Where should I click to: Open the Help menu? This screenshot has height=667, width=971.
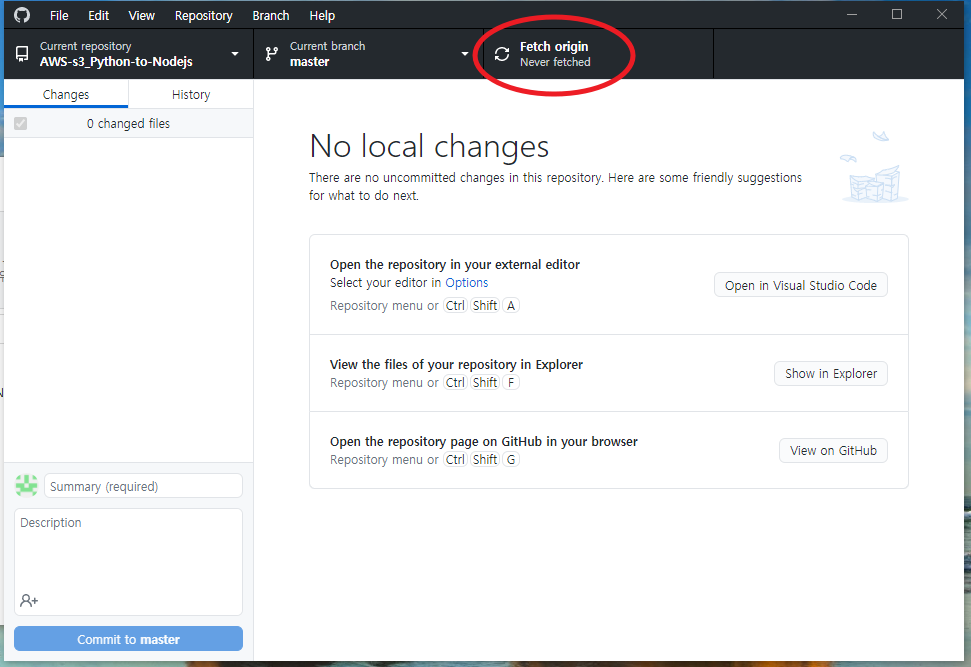pos(322,15)
